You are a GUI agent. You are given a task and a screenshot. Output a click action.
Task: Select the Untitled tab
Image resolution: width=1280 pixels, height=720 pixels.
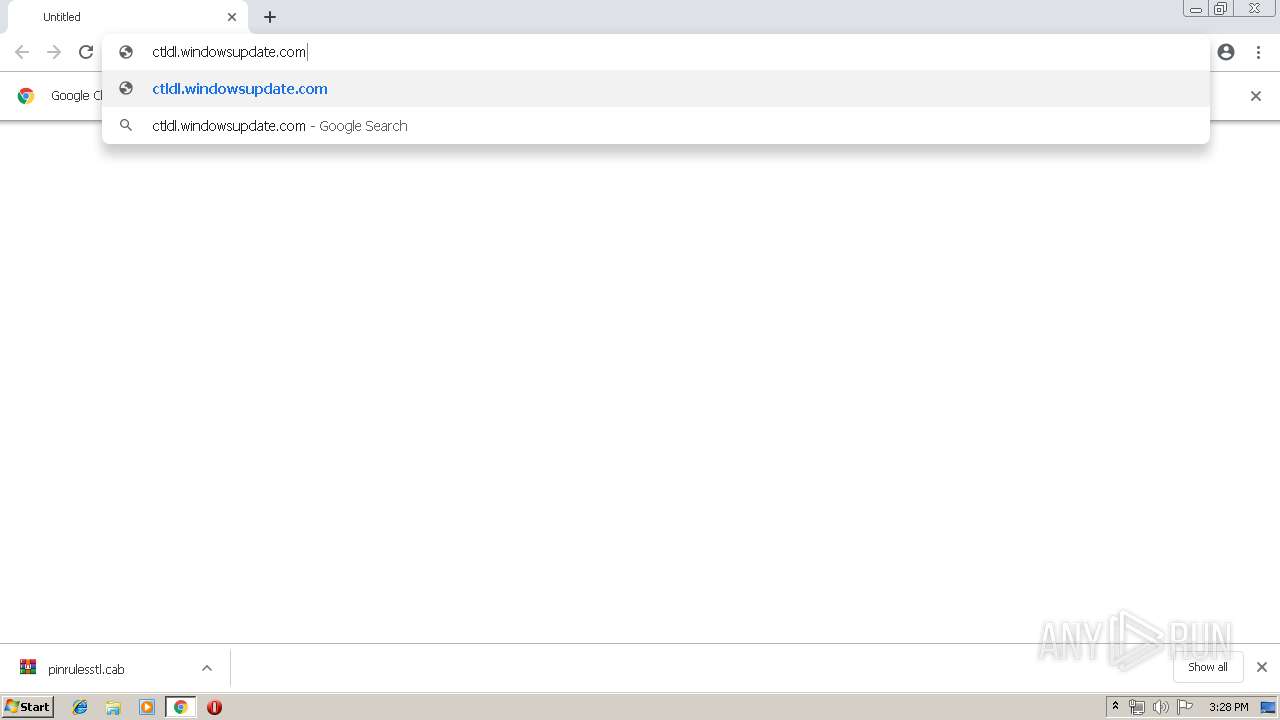[x=128, y=17]
